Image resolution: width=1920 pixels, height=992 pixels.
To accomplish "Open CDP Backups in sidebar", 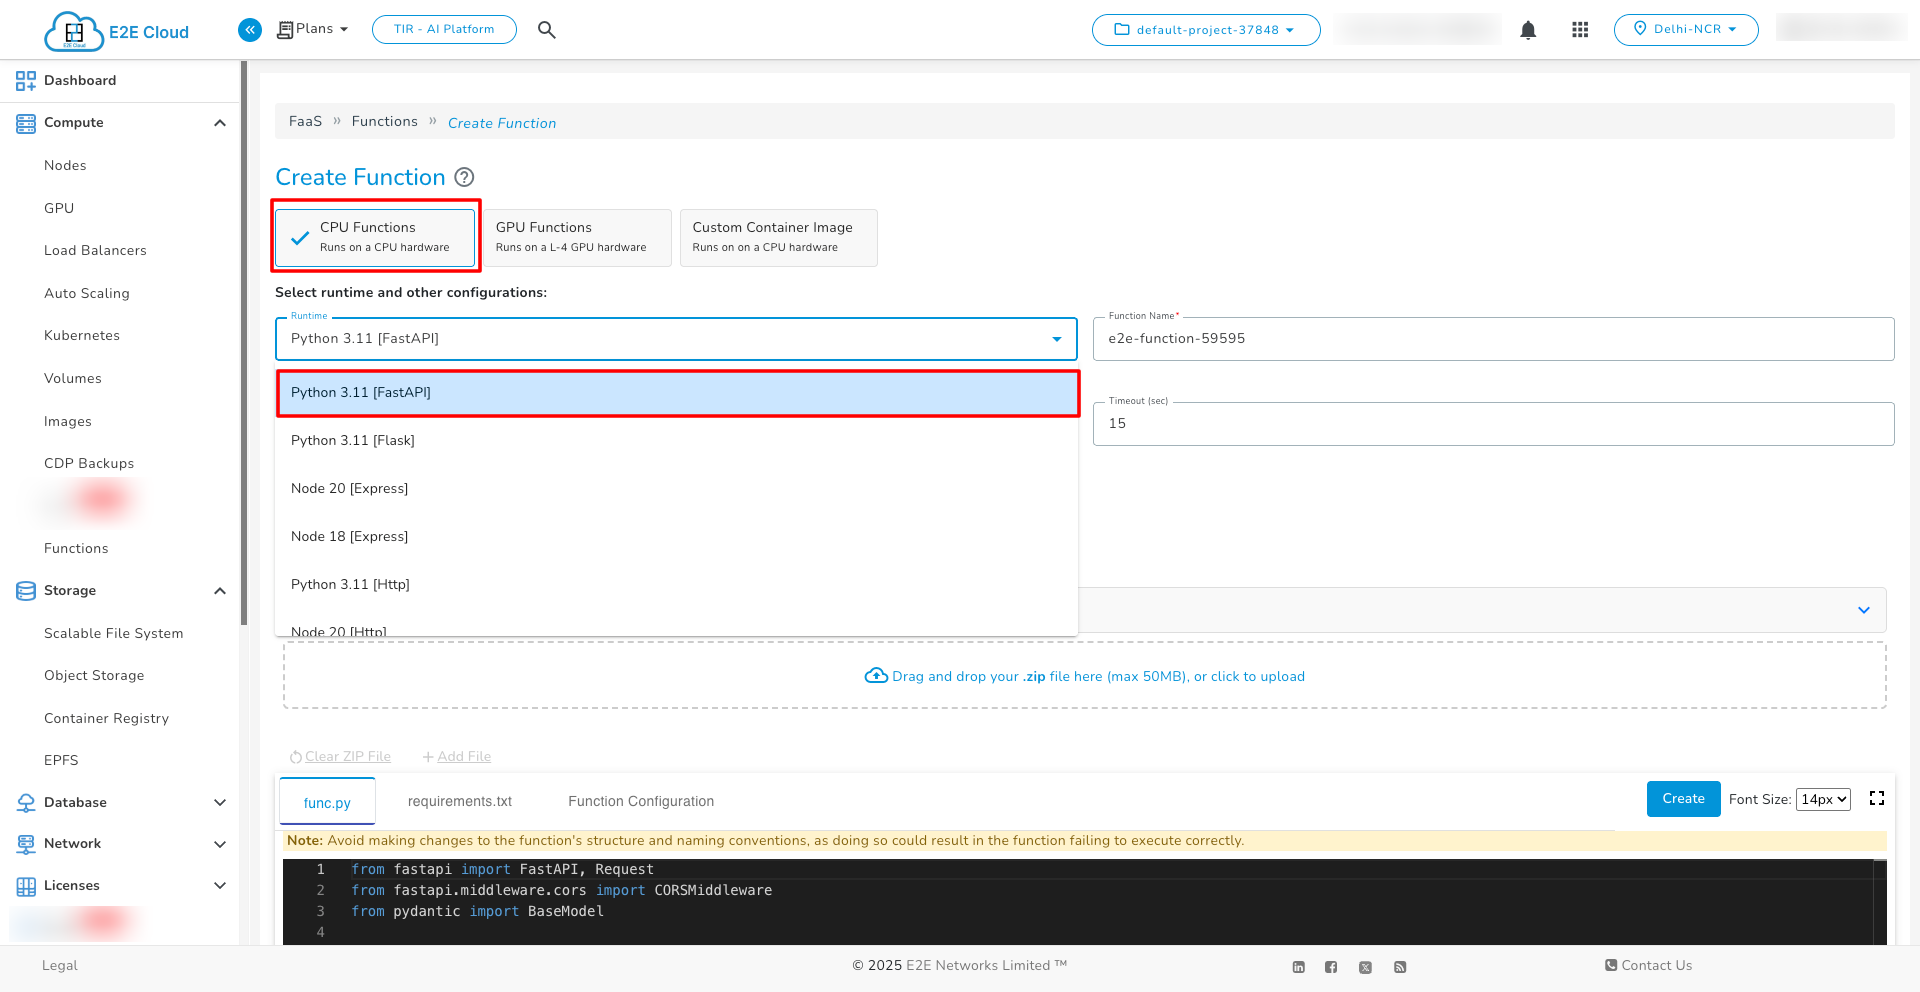I will (89, 464).
